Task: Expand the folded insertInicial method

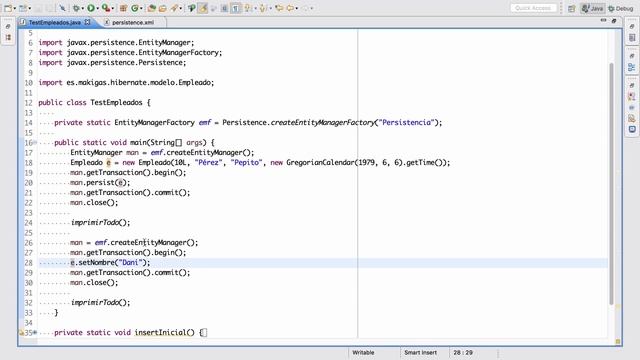Action: click(x=35, y=333)
